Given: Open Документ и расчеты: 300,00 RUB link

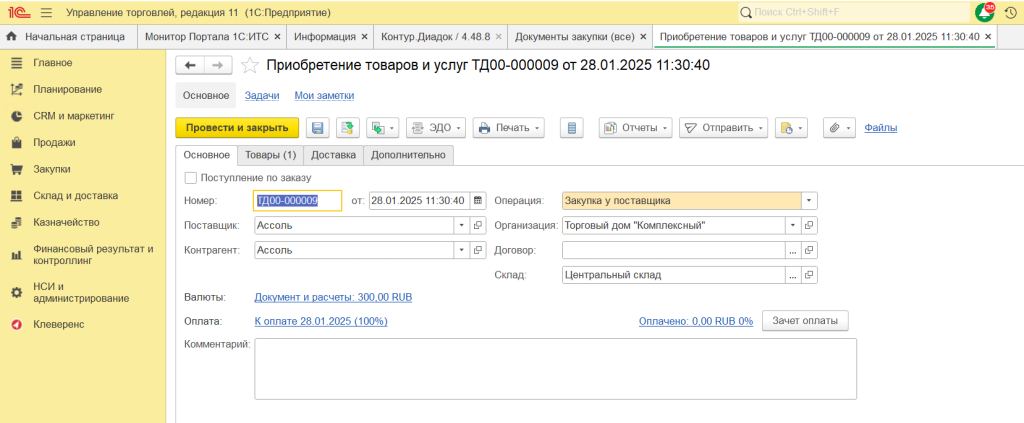Looking at the screenshot, I should [333, 297].
